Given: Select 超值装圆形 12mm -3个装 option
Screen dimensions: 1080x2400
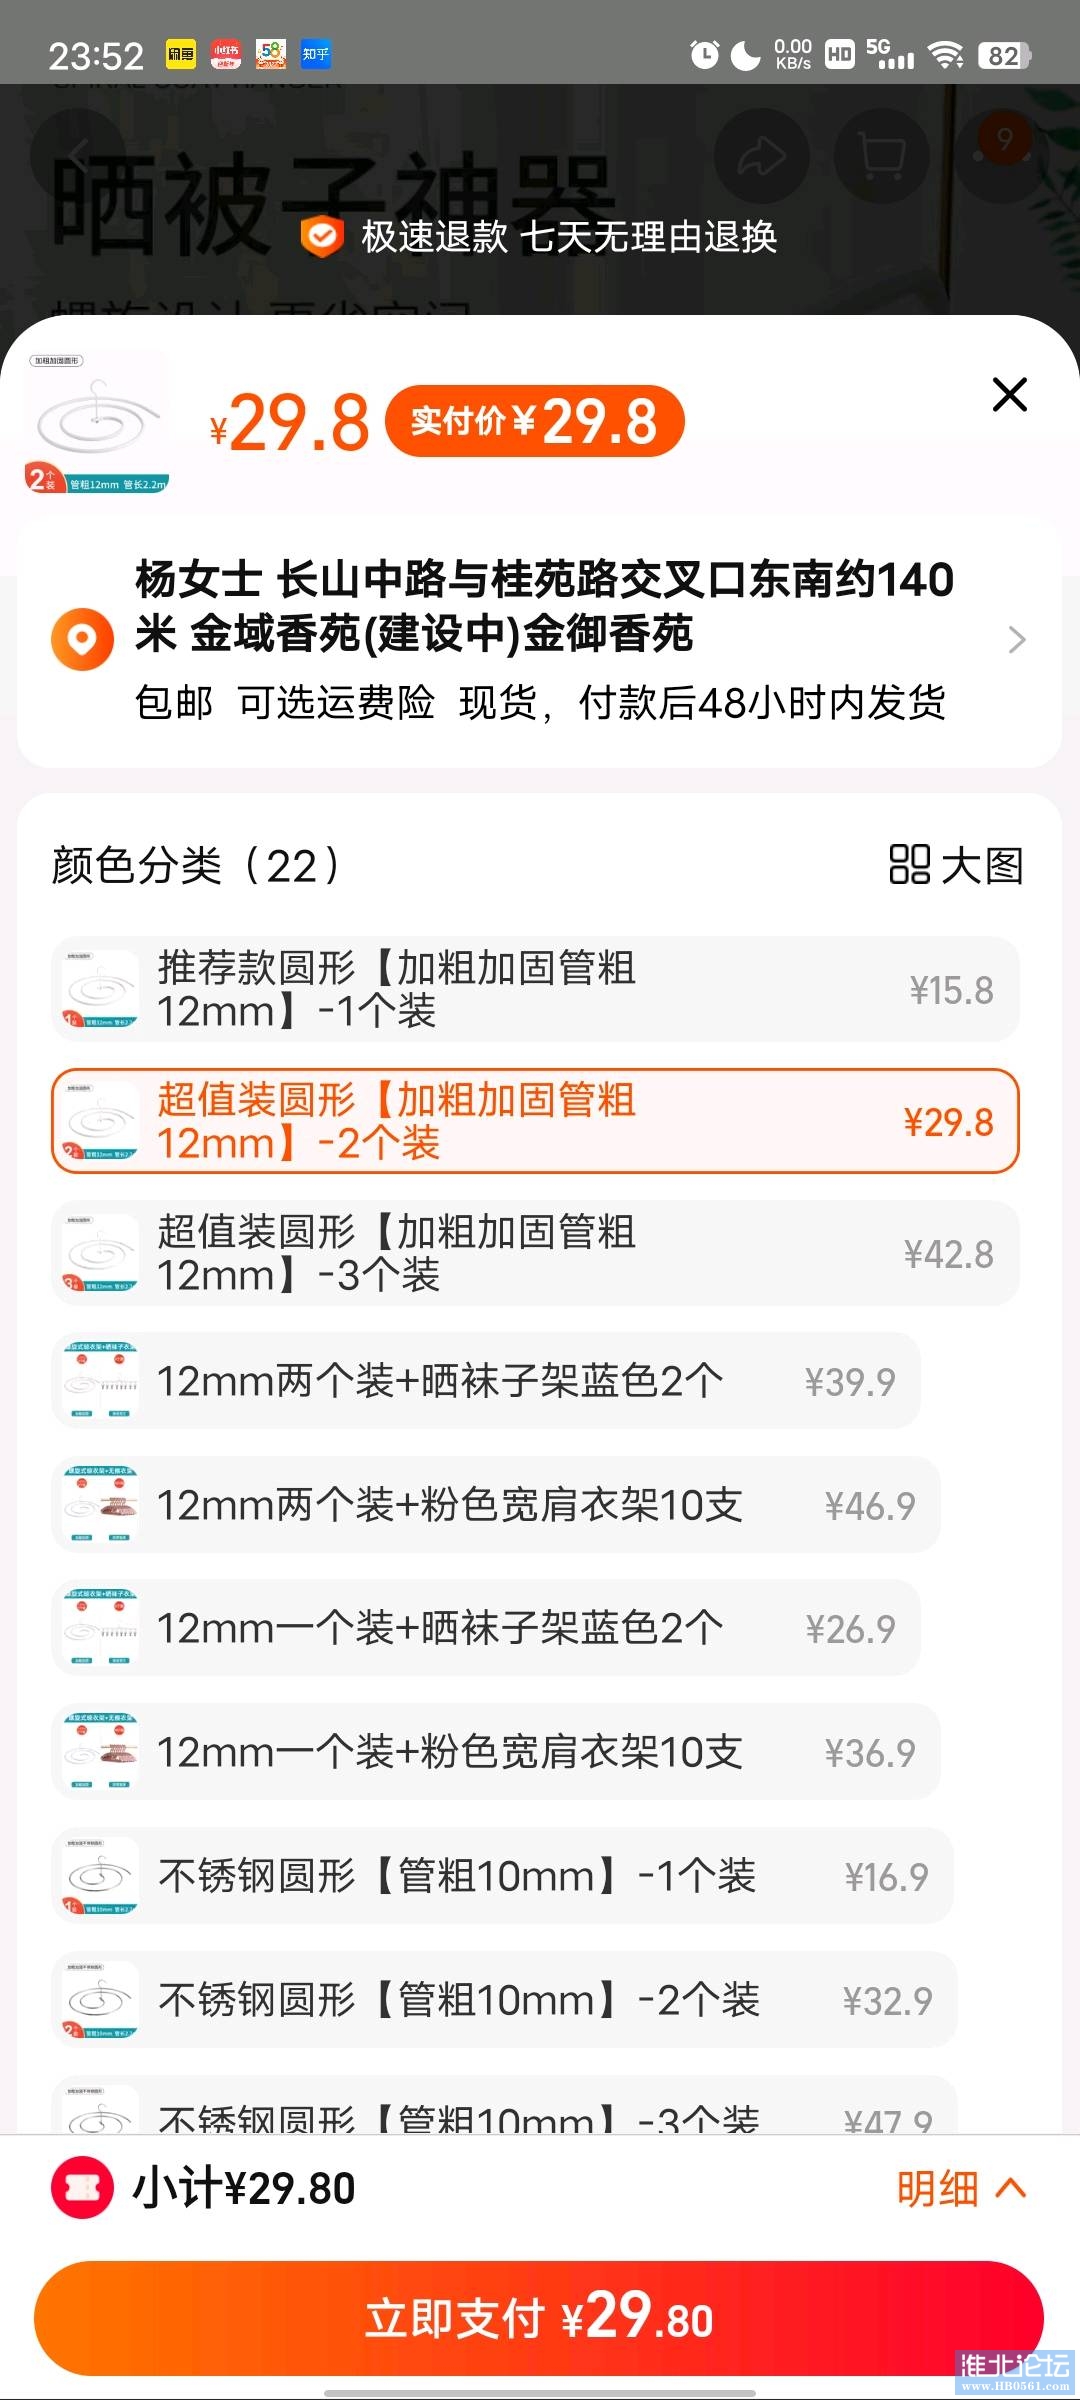Looking at the screenshot, I should click(535, 1253).
